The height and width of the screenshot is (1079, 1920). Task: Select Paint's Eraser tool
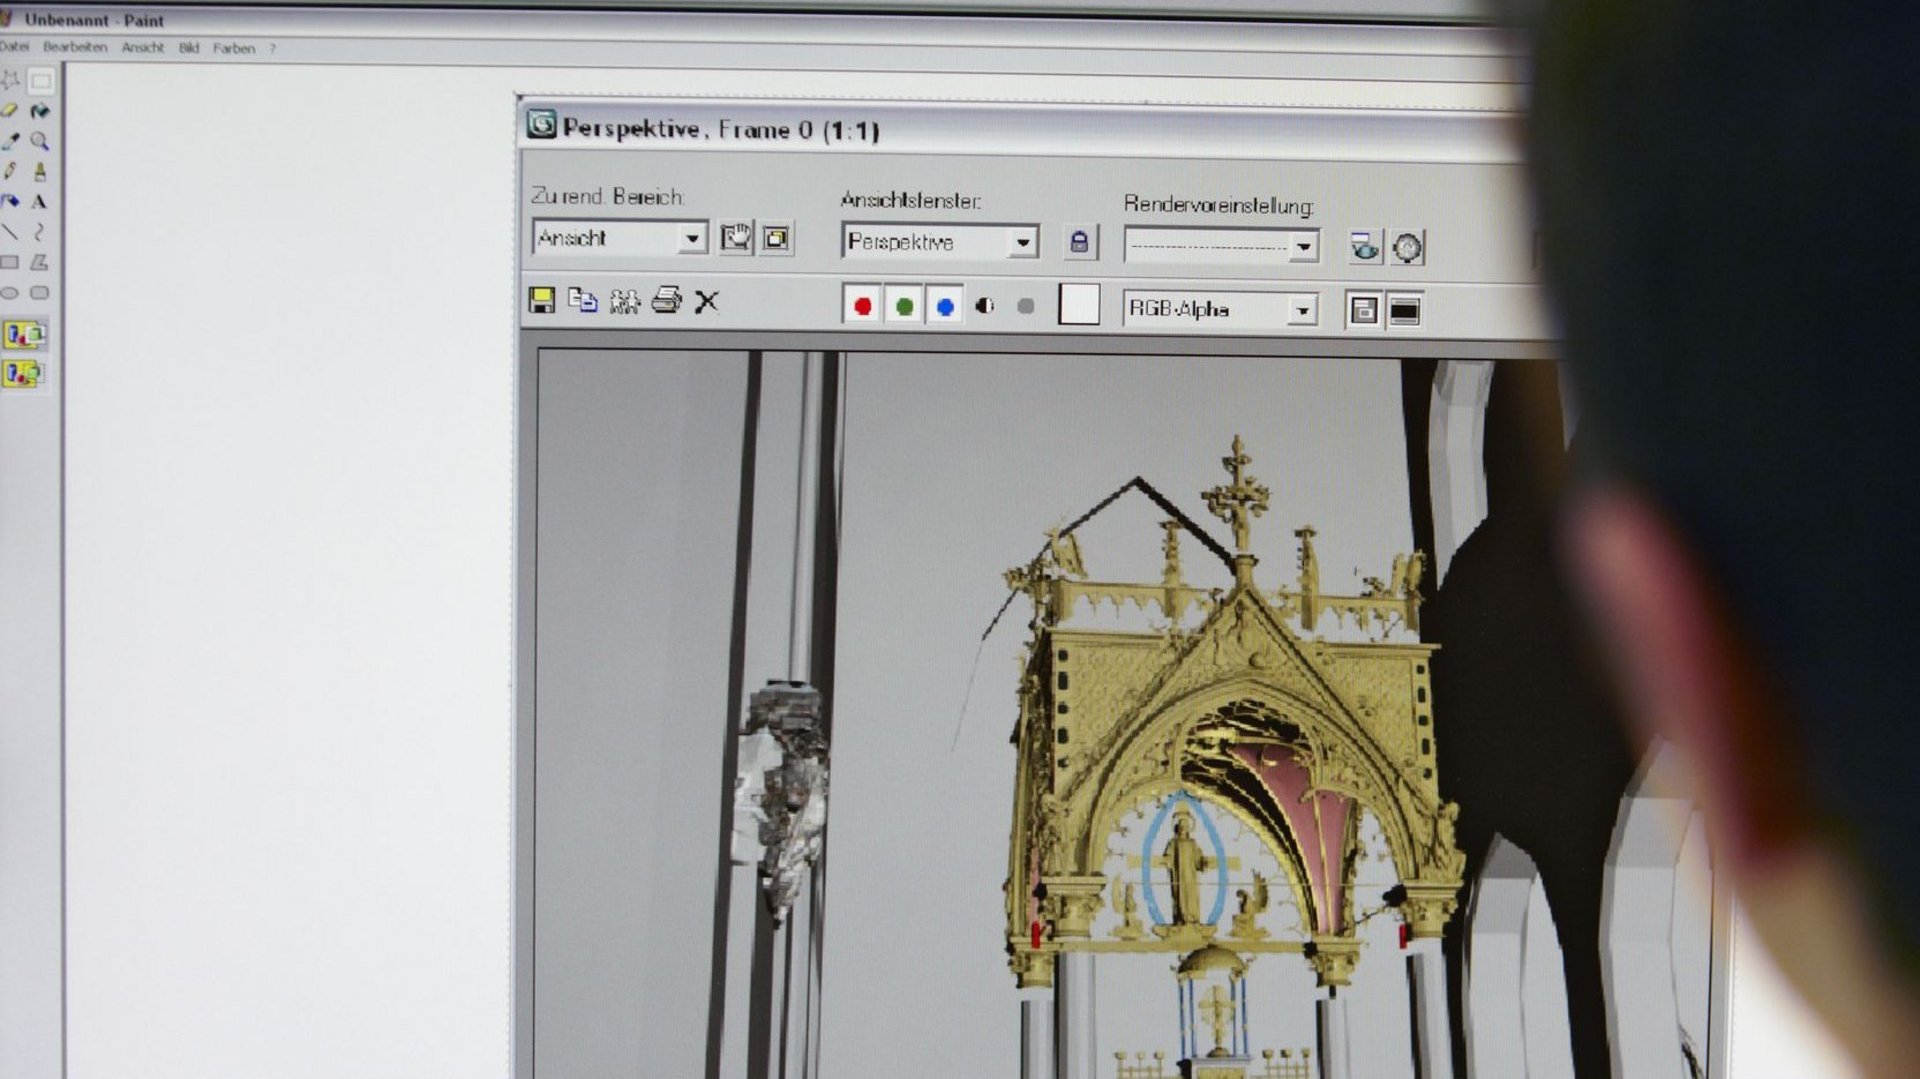[10, 110]
